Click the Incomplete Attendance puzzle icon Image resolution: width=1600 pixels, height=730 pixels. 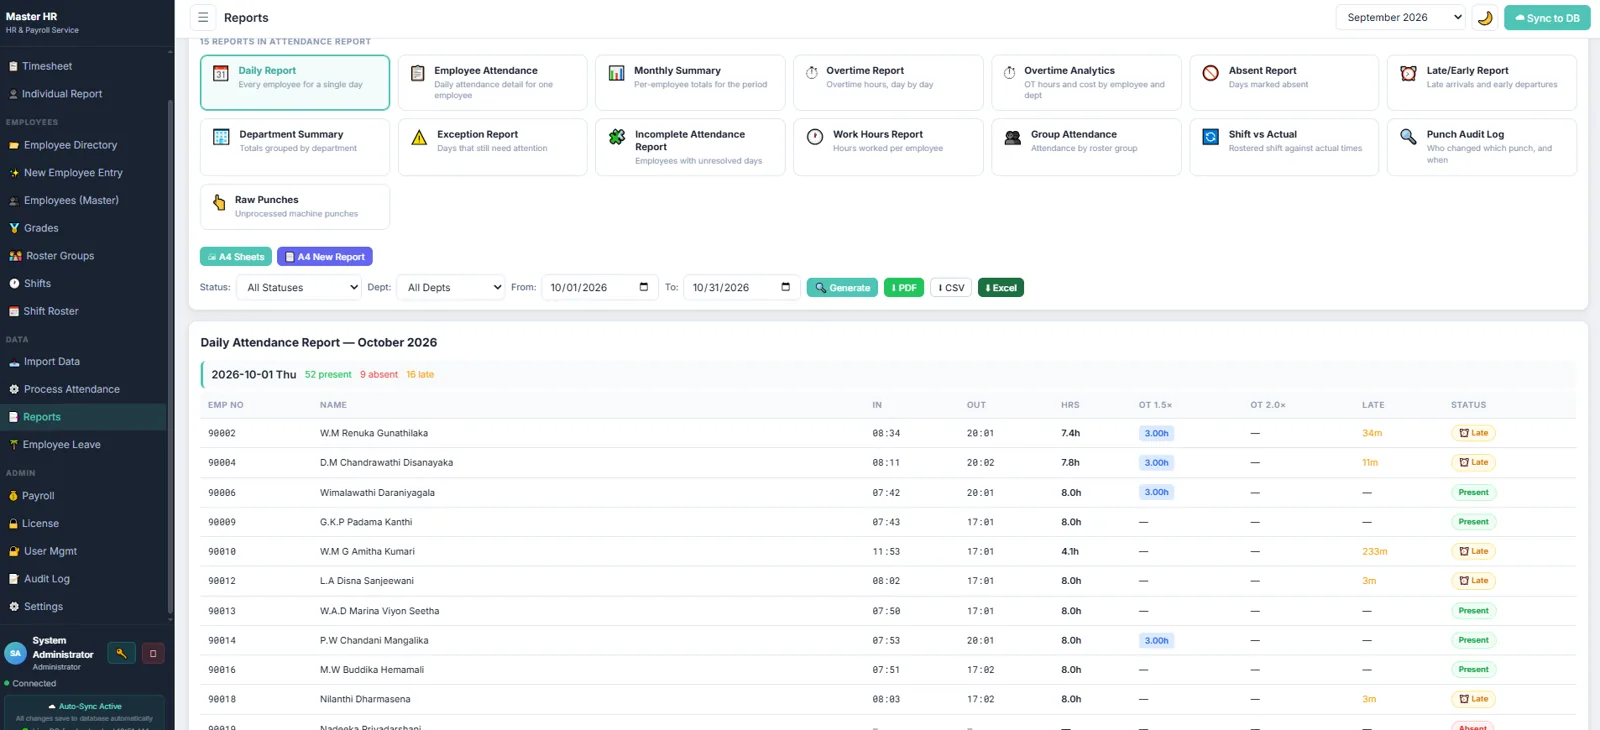coord(617,137)
